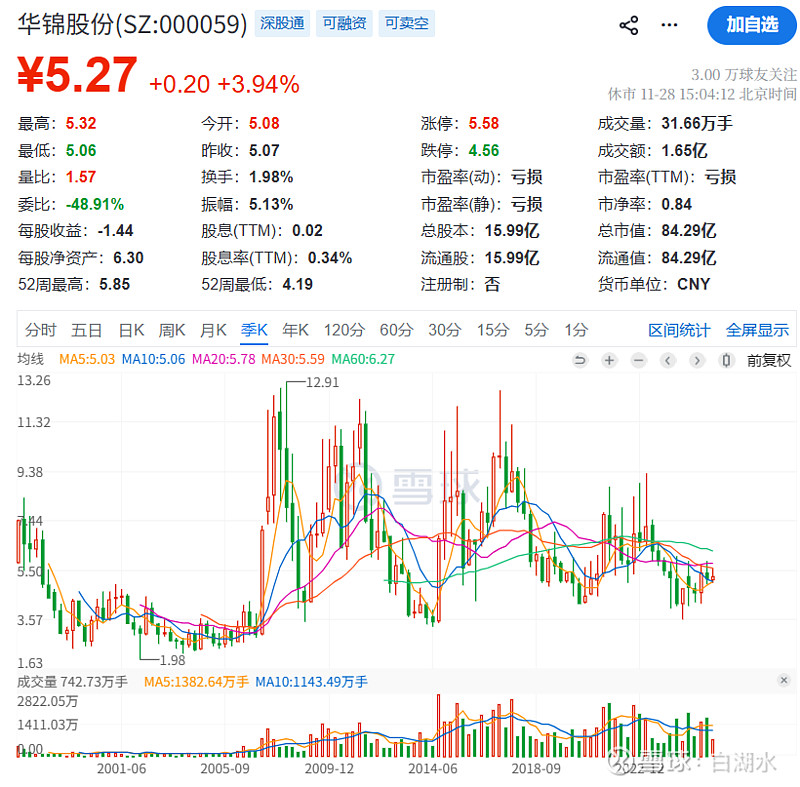Shift chart right with right chevron icon

tap(697, 361)
